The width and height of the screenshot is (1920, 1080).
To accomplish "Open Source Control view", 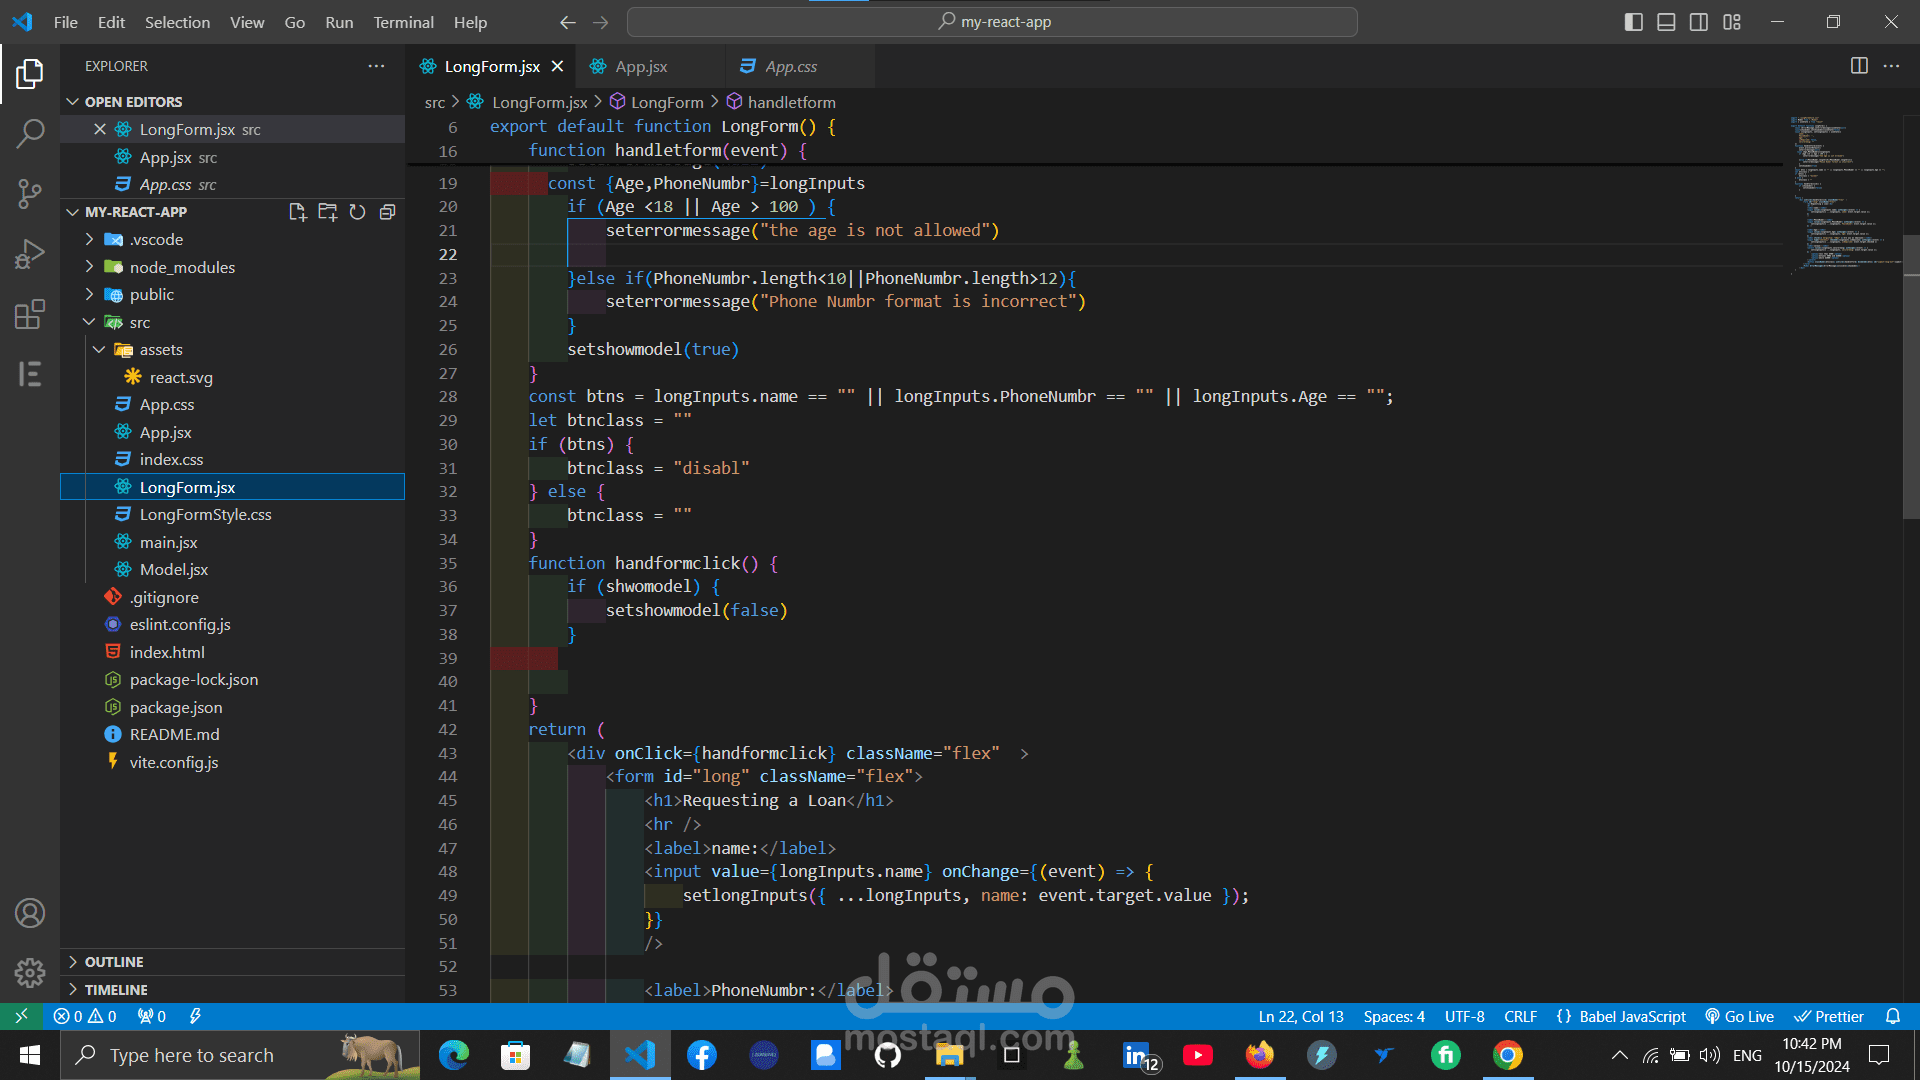I will (x=30, y=193).
